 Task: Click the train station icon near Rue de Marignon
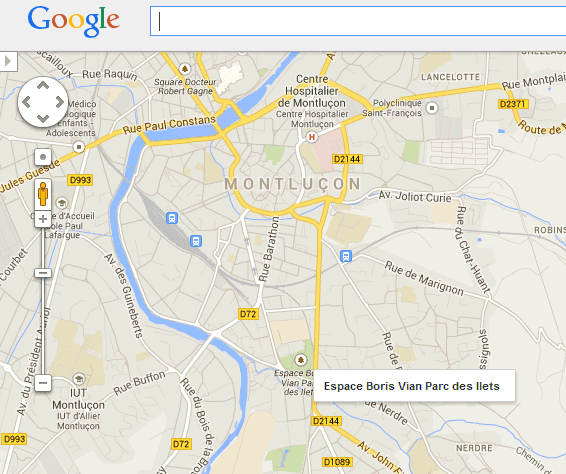pyautogui.click(x=346, y=256)
